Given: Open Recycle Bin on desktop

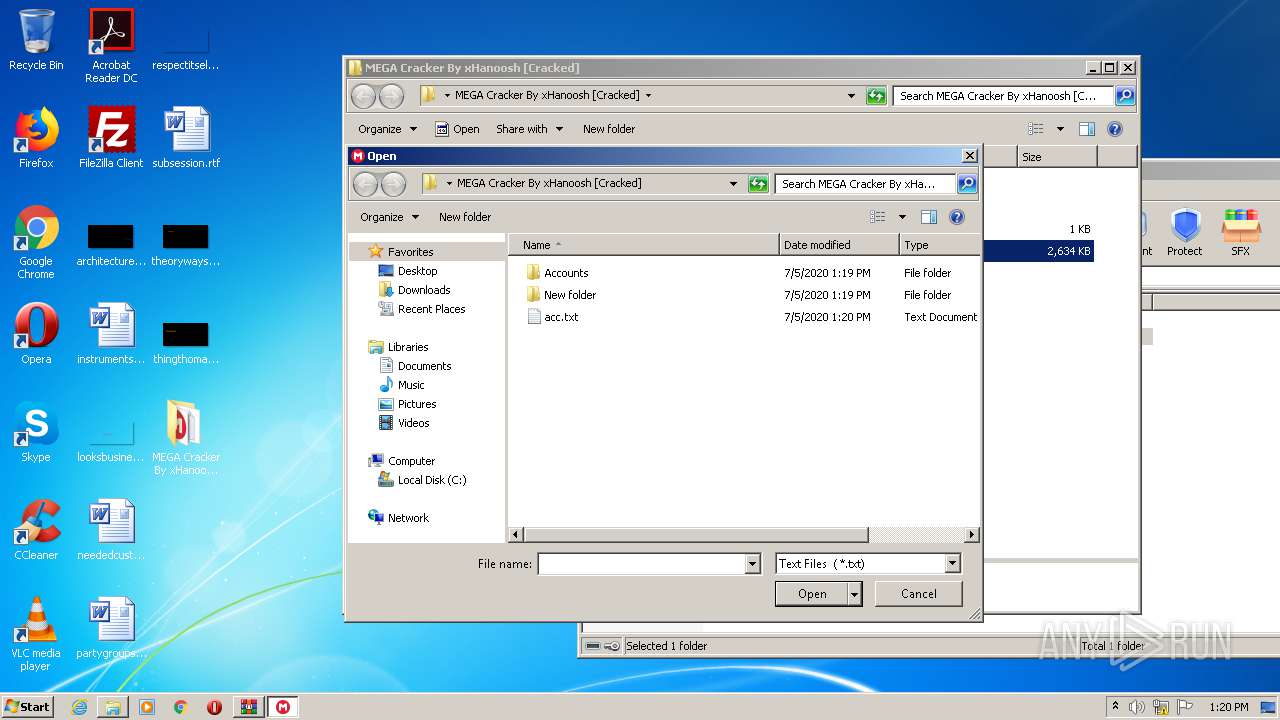Looking at the screenshot, I should pyautogui.click(x=36, y=41).
